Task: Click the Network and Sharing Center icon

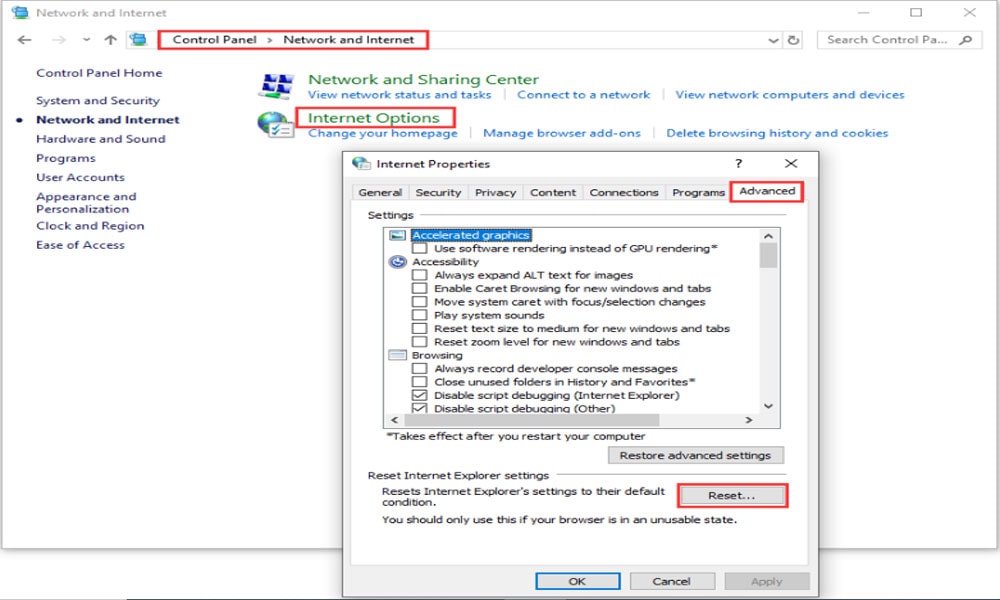Action: (x=276, y=86)
